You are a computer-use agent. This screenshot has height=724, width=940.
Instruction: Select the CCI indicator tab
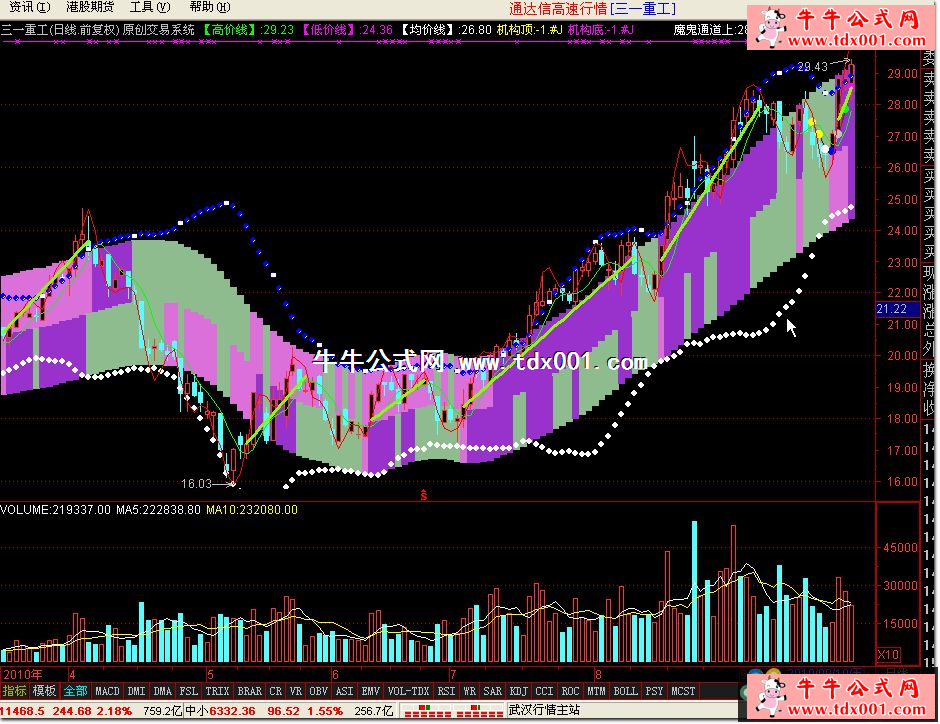click(x=544, y=691)
